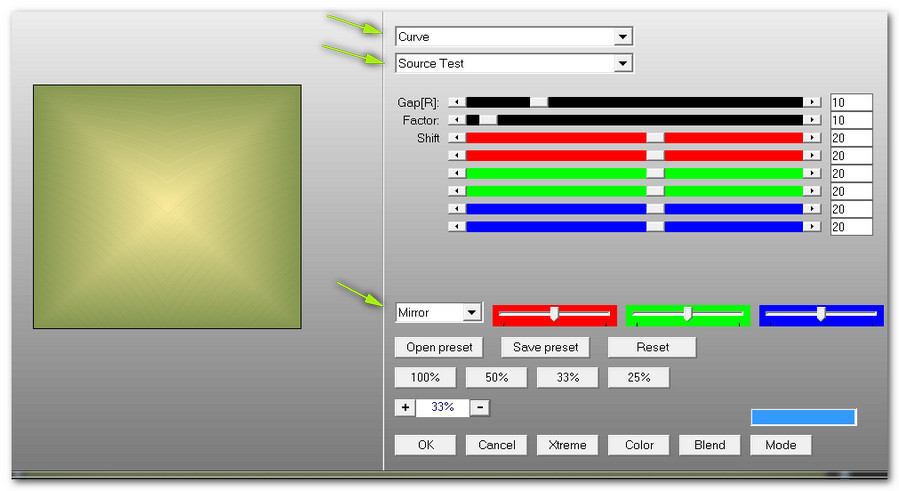Click the red channel slider handle
This screenshot has width=899, height=491.
click(x=553, y=314)
